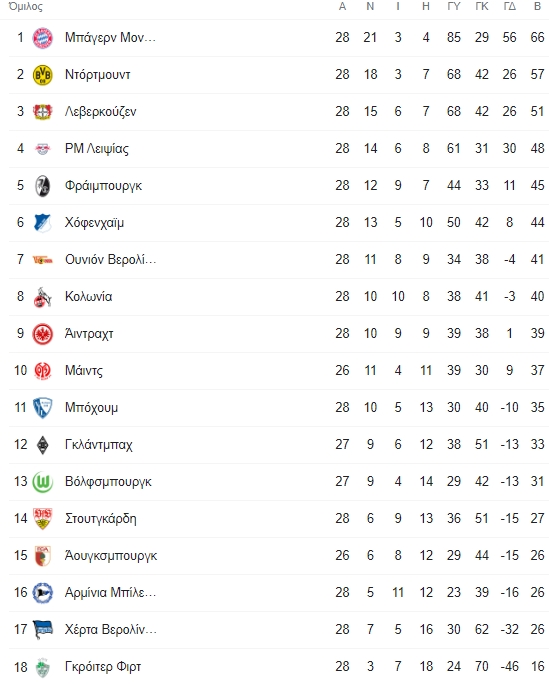The height and width of the screenshot is (684, 549).
Task: Click the Eintracht Frankfurt eagle logo
Action: click(43, 334)
